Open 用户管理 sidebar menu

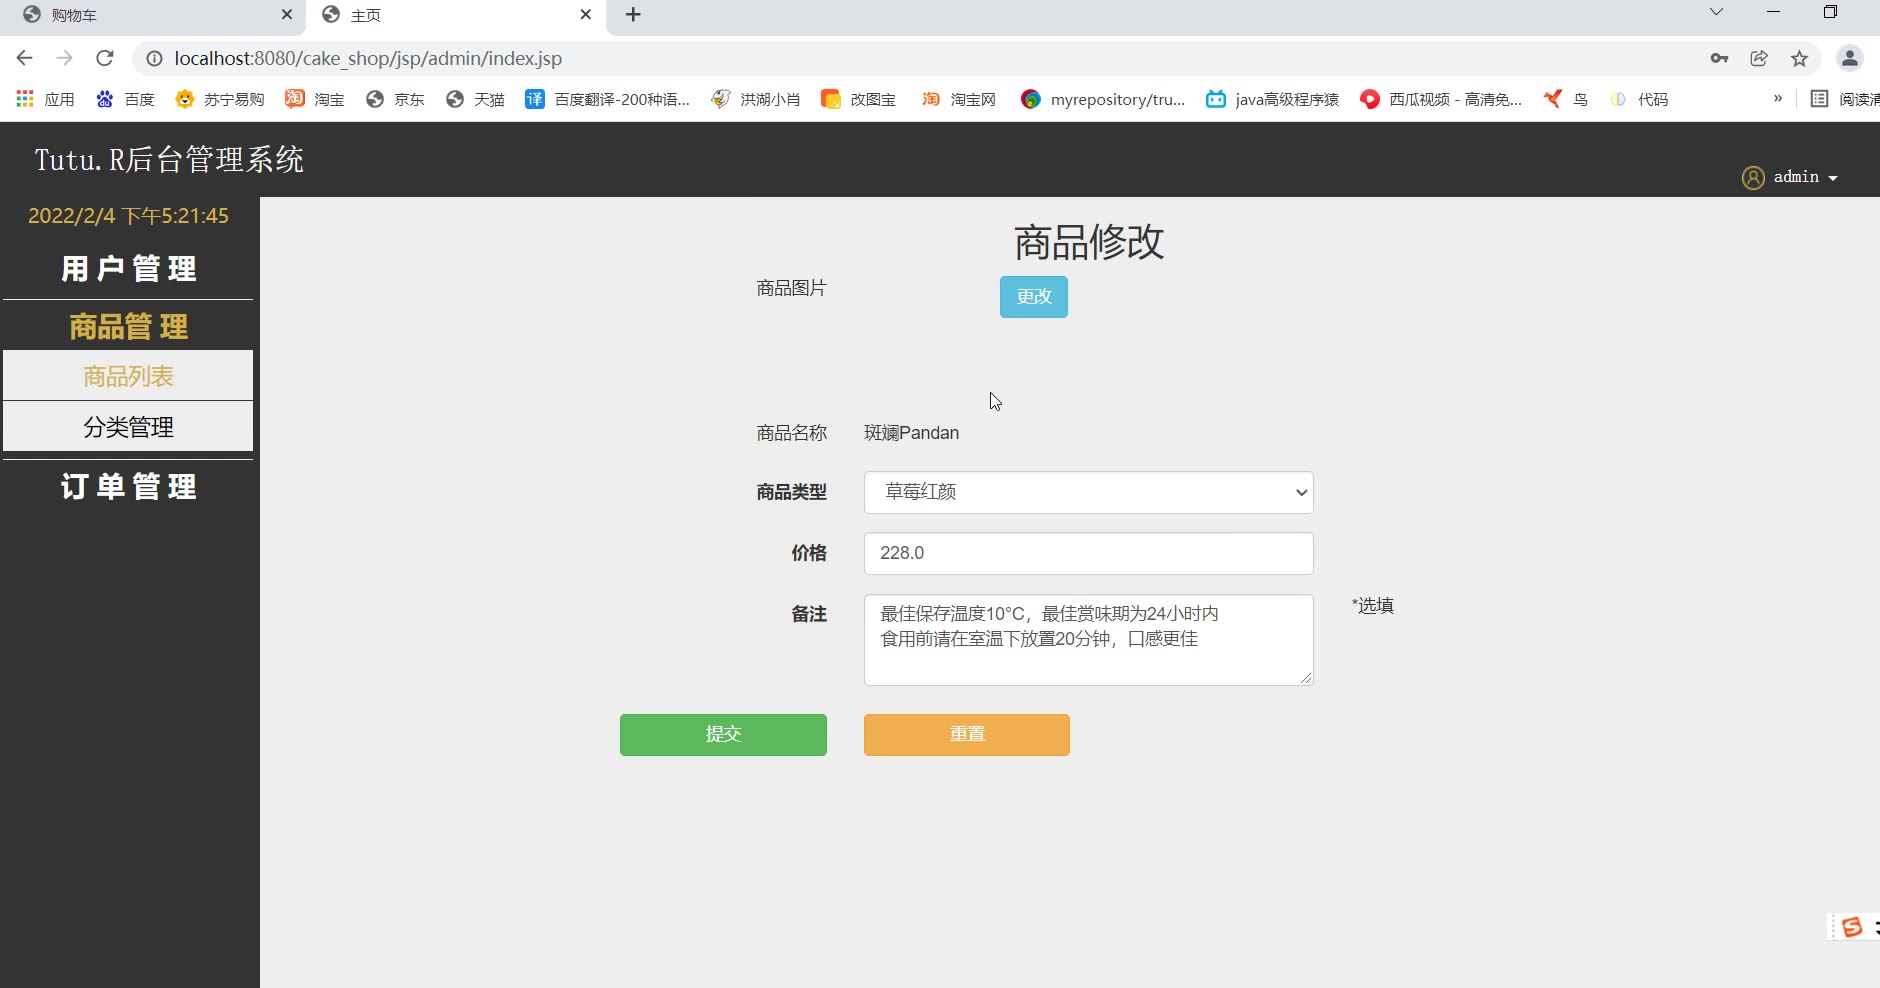pos(128,268)
